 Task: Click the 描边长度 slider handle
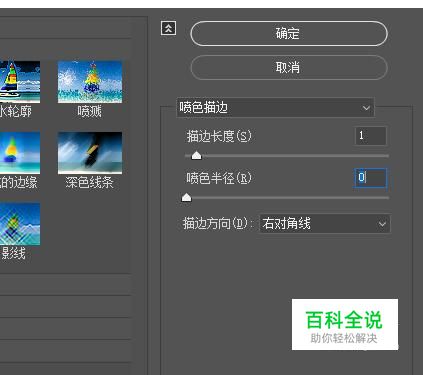pyautogui.click(x=197, y=155)
